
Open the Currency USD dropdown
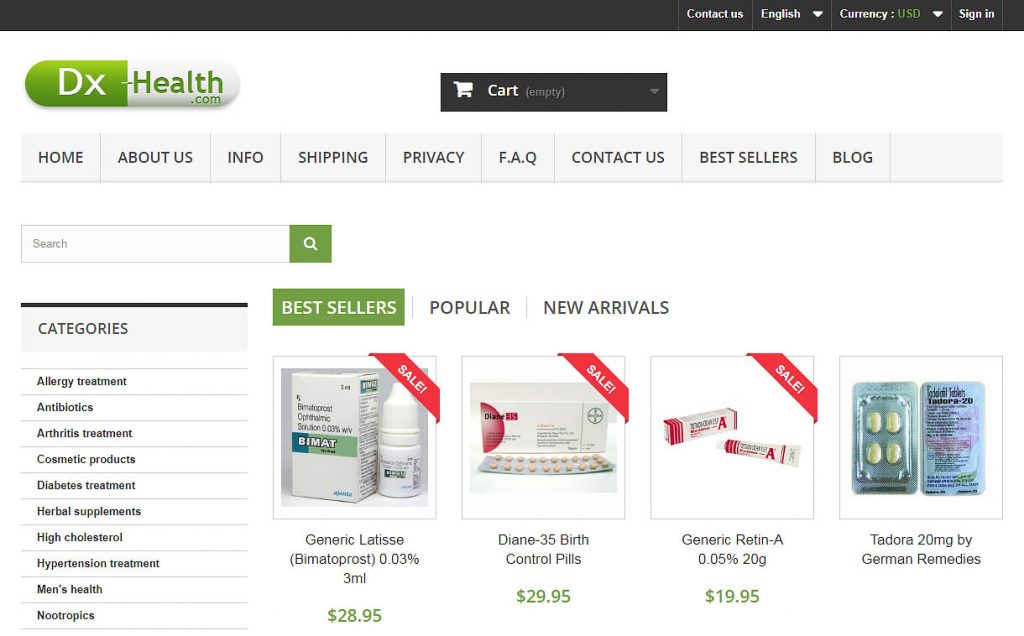[891, 14]
